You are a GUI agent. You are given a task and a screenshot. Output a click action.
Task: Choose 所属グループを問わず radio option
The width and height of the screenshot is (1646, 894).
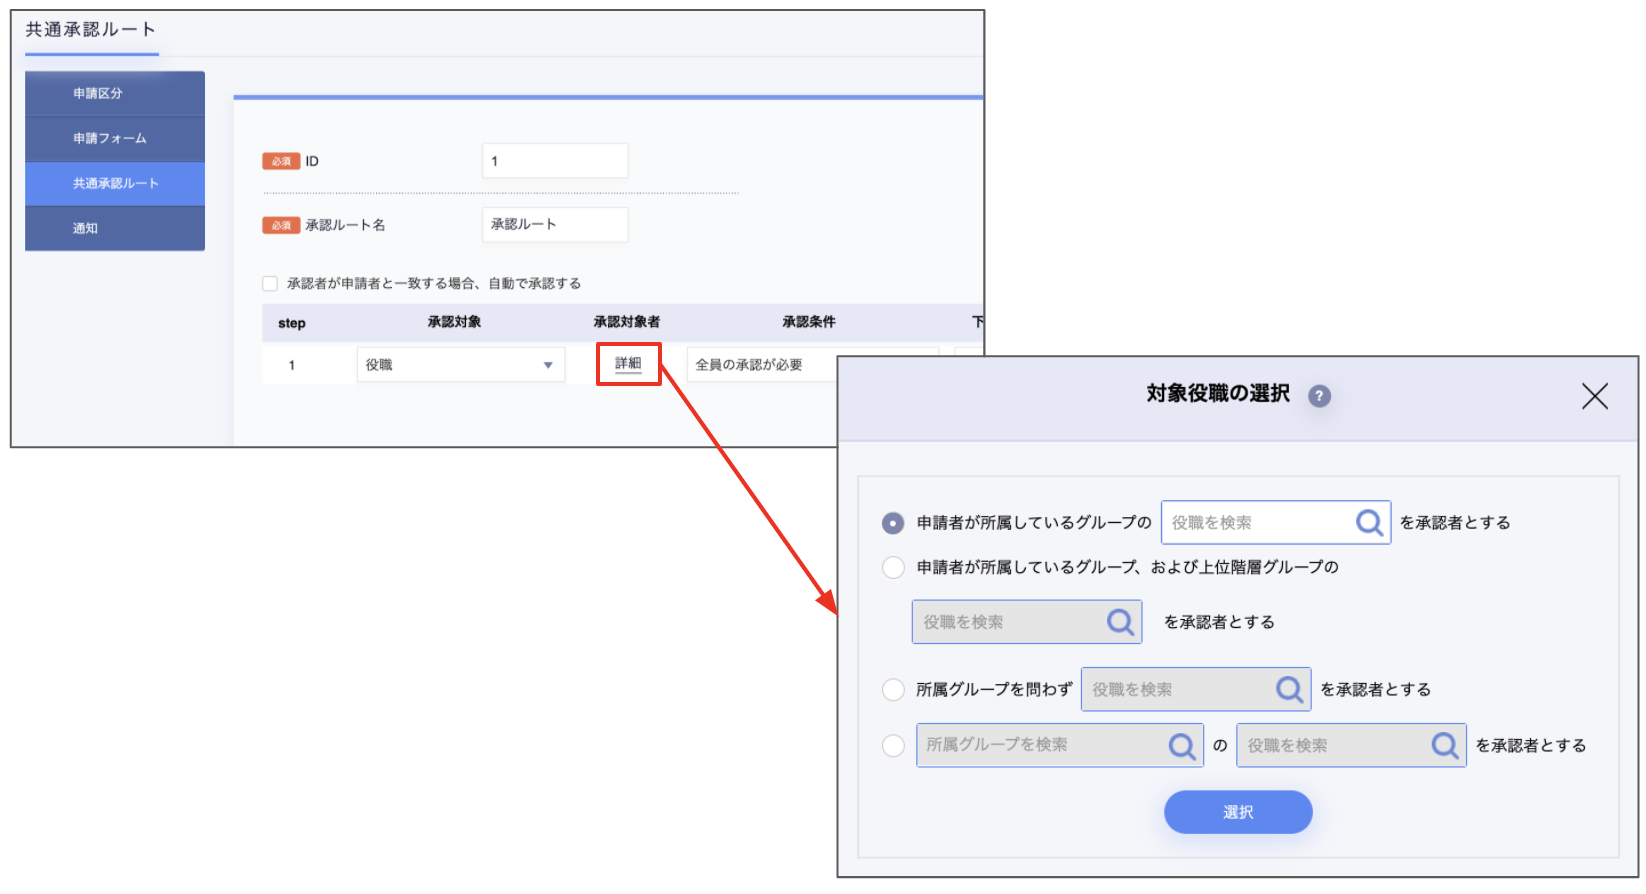click(x=893, y=690)
